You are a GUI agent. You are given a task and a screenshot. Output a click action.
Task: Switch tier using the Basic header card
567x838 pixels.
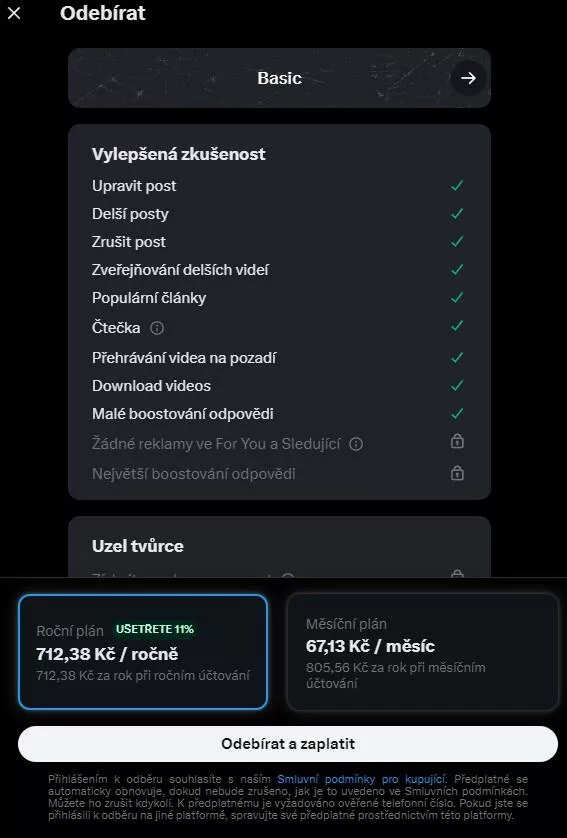(x=279, y=78)
